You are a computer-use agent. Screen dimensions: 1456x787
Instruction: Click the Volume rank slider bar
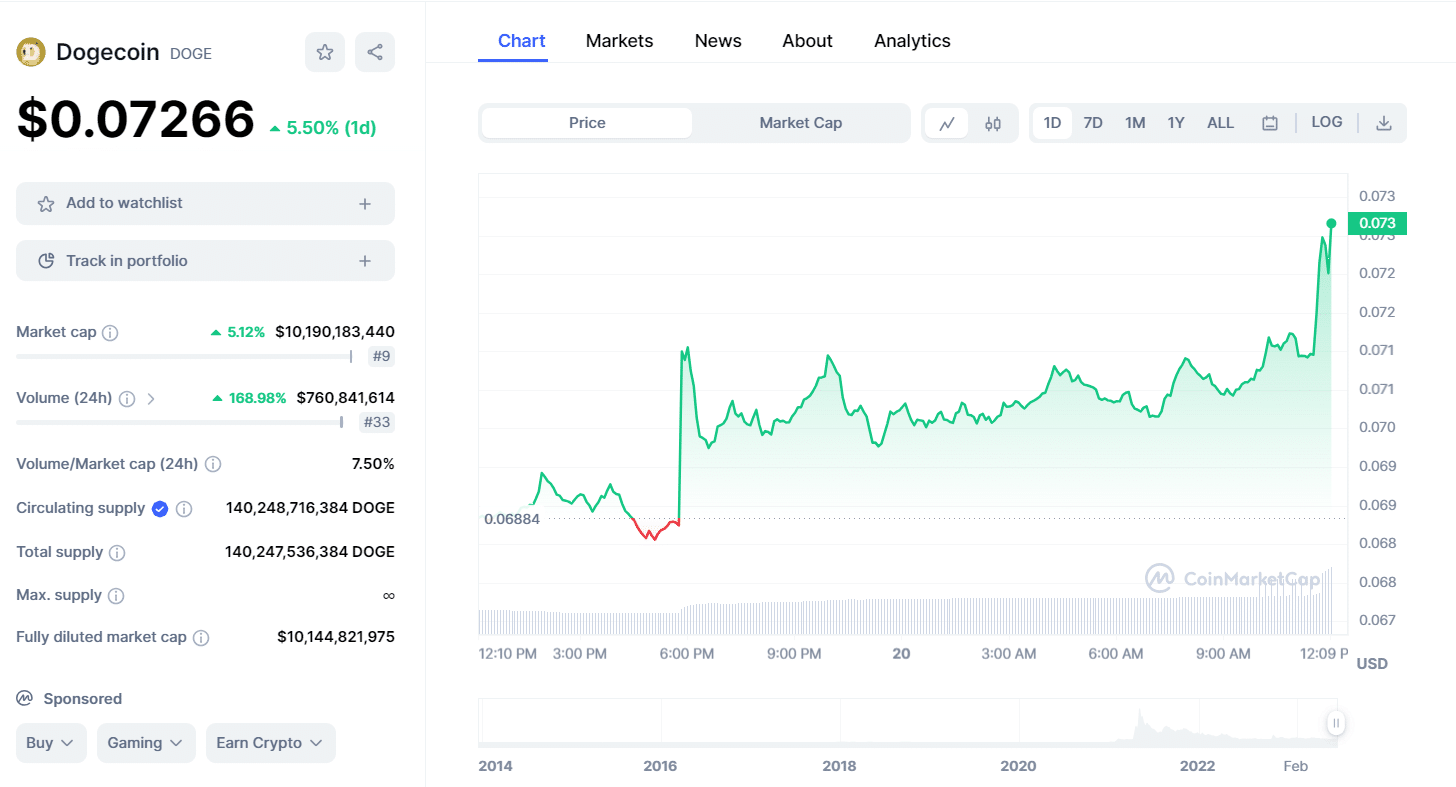tap(180, 422)
